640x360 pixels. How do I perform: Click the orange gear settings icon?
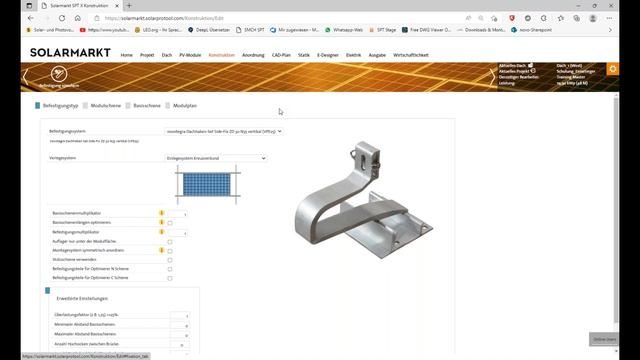tap(613, 69)
